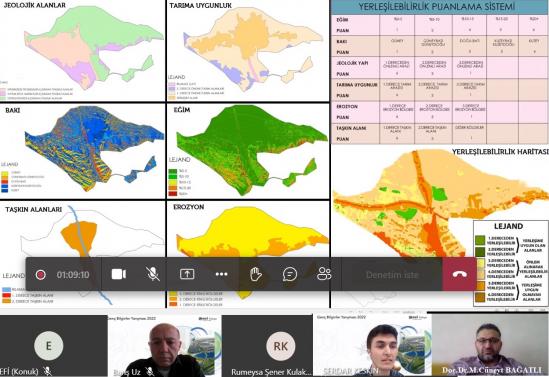Hang up using the red phone button

459,274
